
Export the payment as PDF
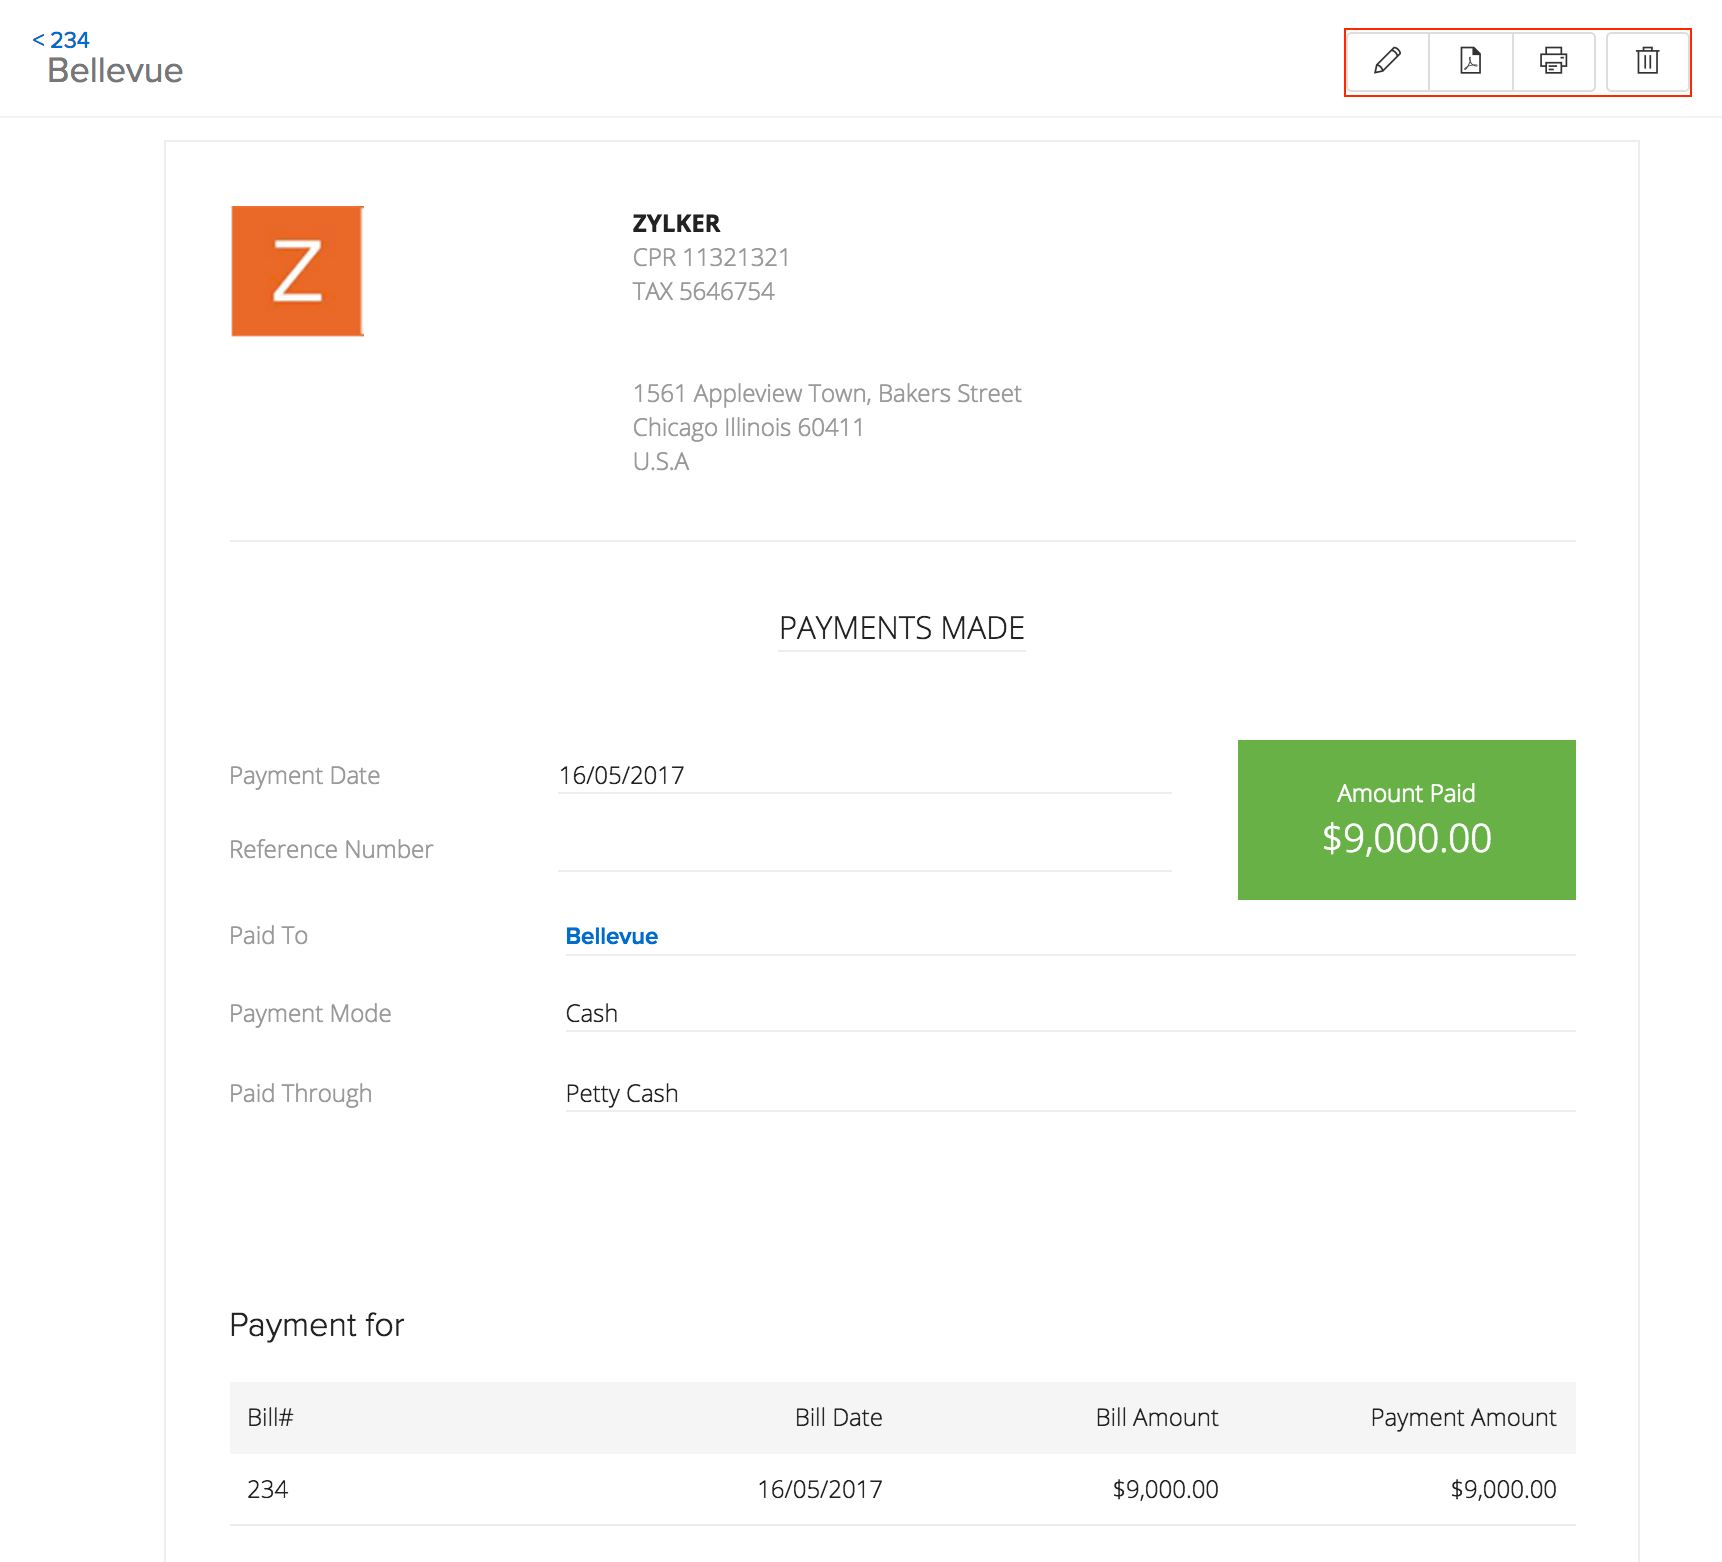1469,62
